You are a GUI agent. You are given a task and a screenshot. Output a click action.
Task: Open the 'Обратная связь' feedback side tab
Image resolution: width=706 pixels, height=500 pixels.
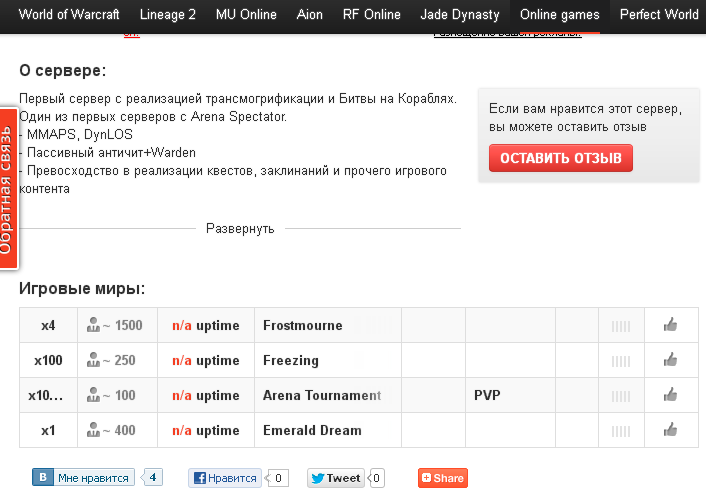9,189
